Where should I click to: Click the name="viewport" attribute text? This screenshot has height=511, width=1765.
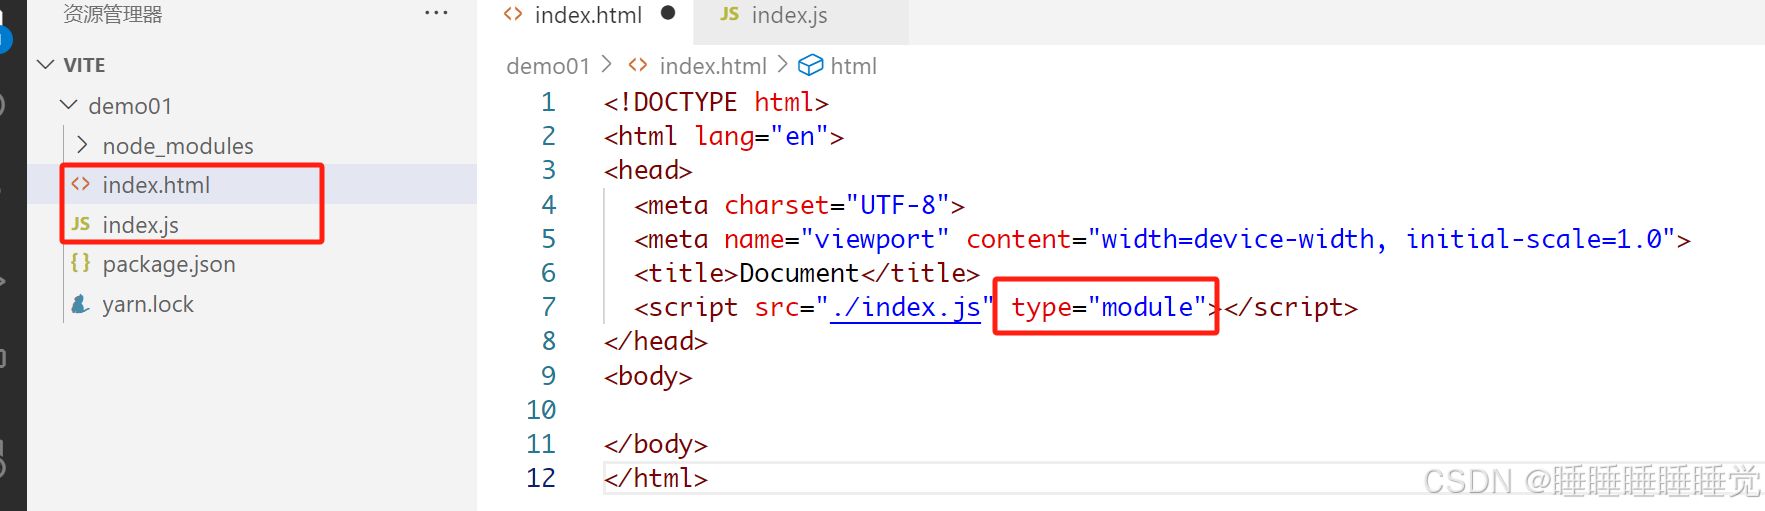[x=837, y=239]
